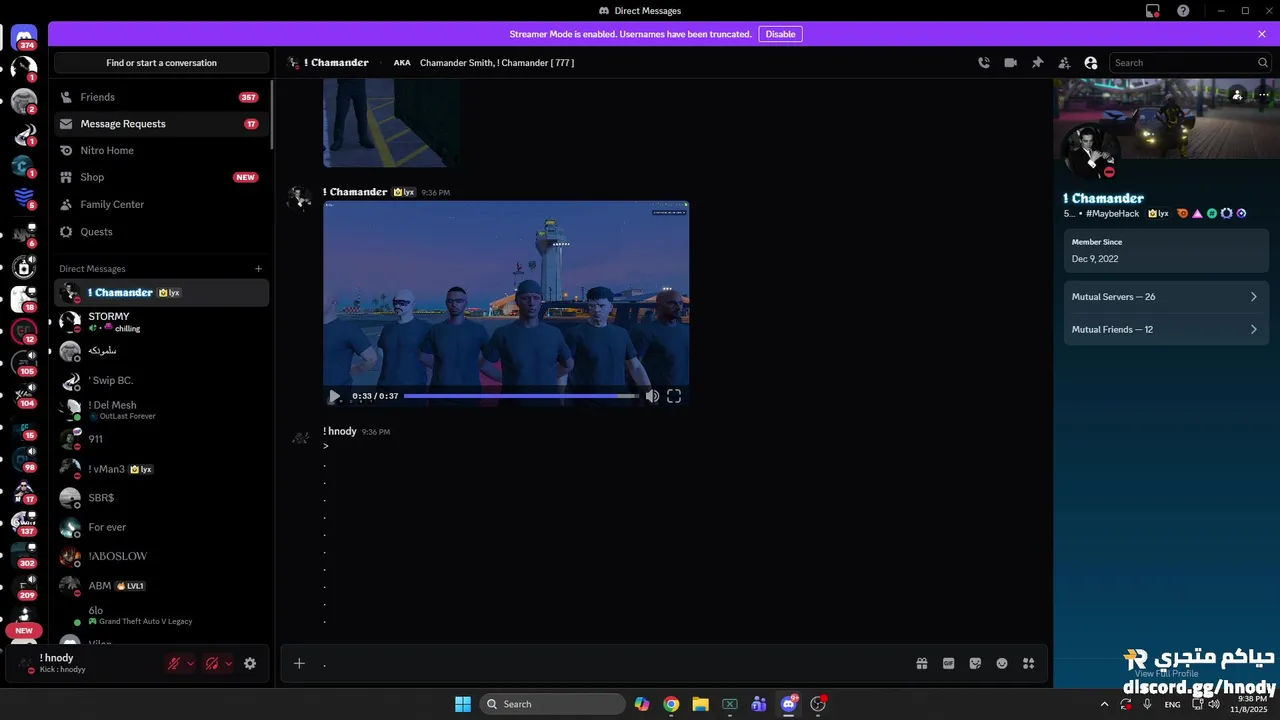Start a video call
Image resolution: width=1280 pixels, height=720 pixels.
pos(1011,62)
